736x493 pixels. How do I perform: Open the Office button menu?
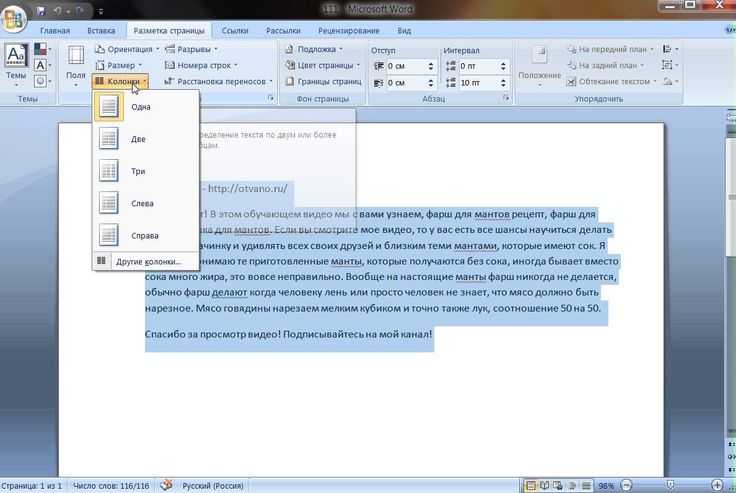(x=13, y=18)
